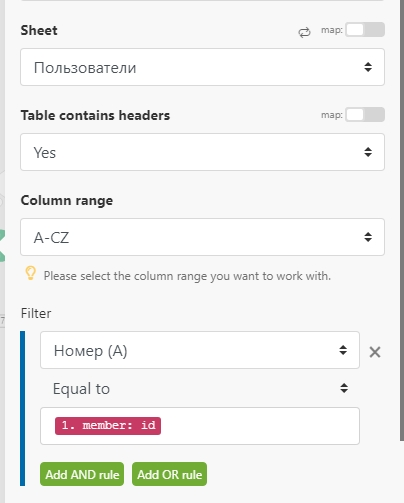Click the lightbulb hint icon
The image size is (404, 503).
pos(30,273)
